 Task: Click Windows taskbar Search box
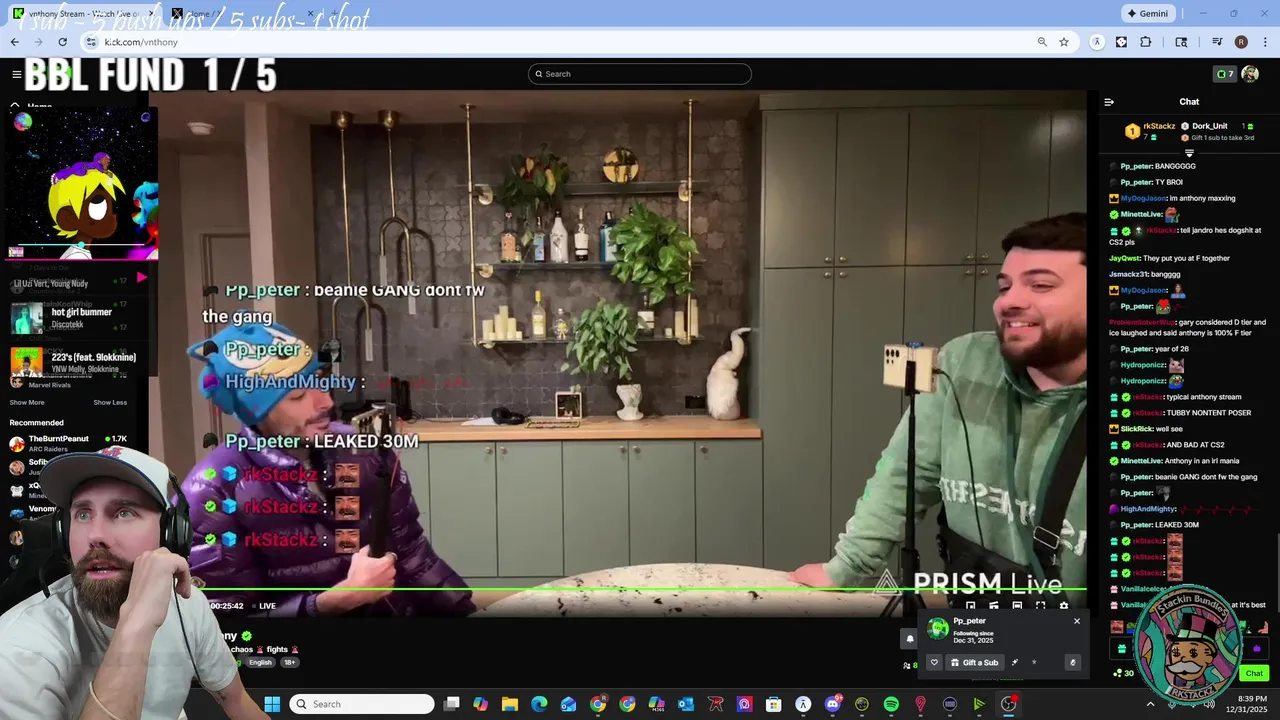(x=362, y=704)
